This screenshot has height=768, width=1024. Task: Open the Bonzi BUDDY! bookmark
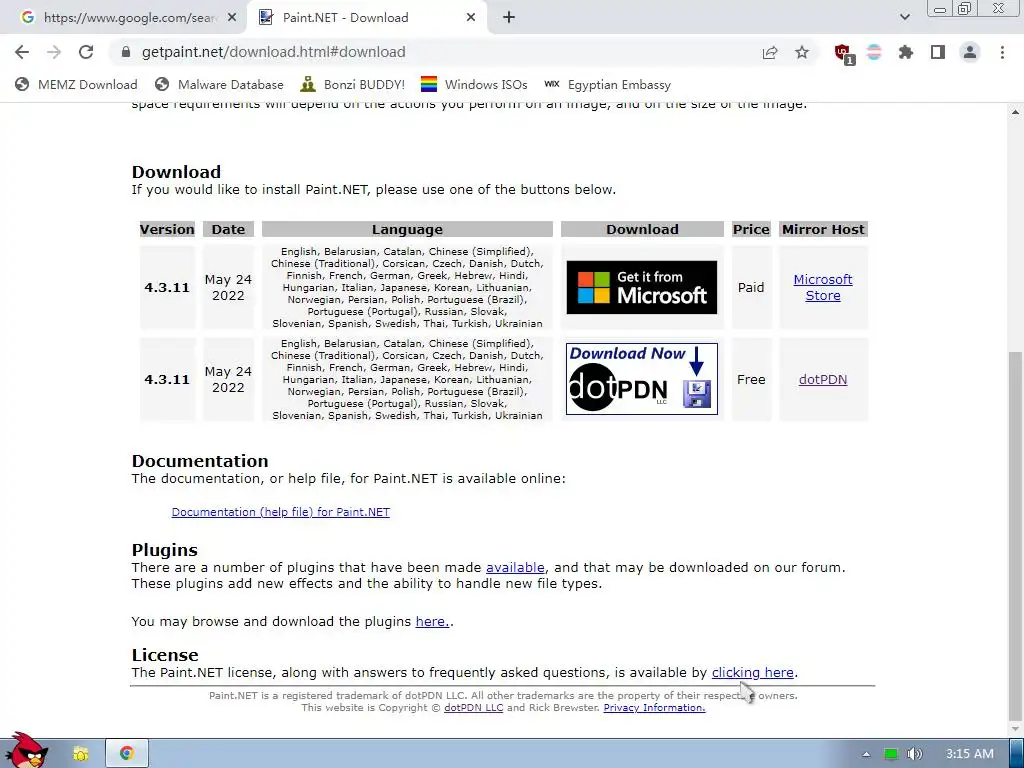click(353, 85)
